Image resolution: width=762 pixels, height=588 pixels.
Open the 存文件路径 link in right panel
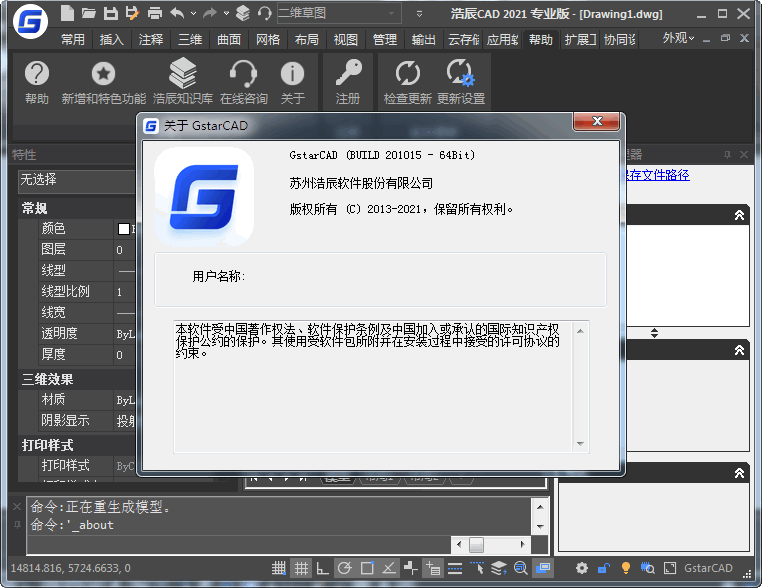tap(658, 175)
